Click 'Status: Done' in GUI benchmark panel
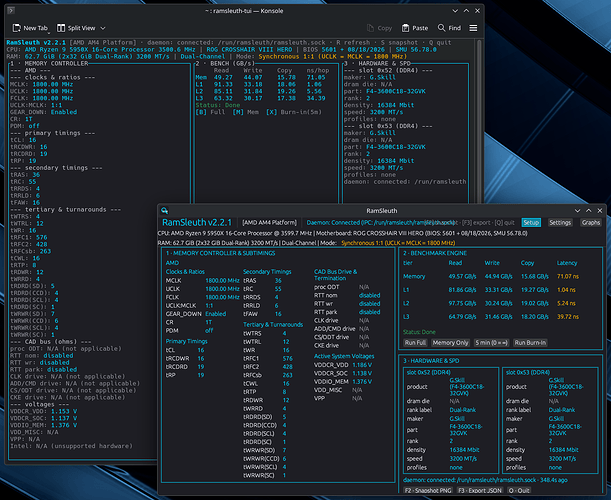The height and width of the screenshot is (500, 611). point(419,332)
